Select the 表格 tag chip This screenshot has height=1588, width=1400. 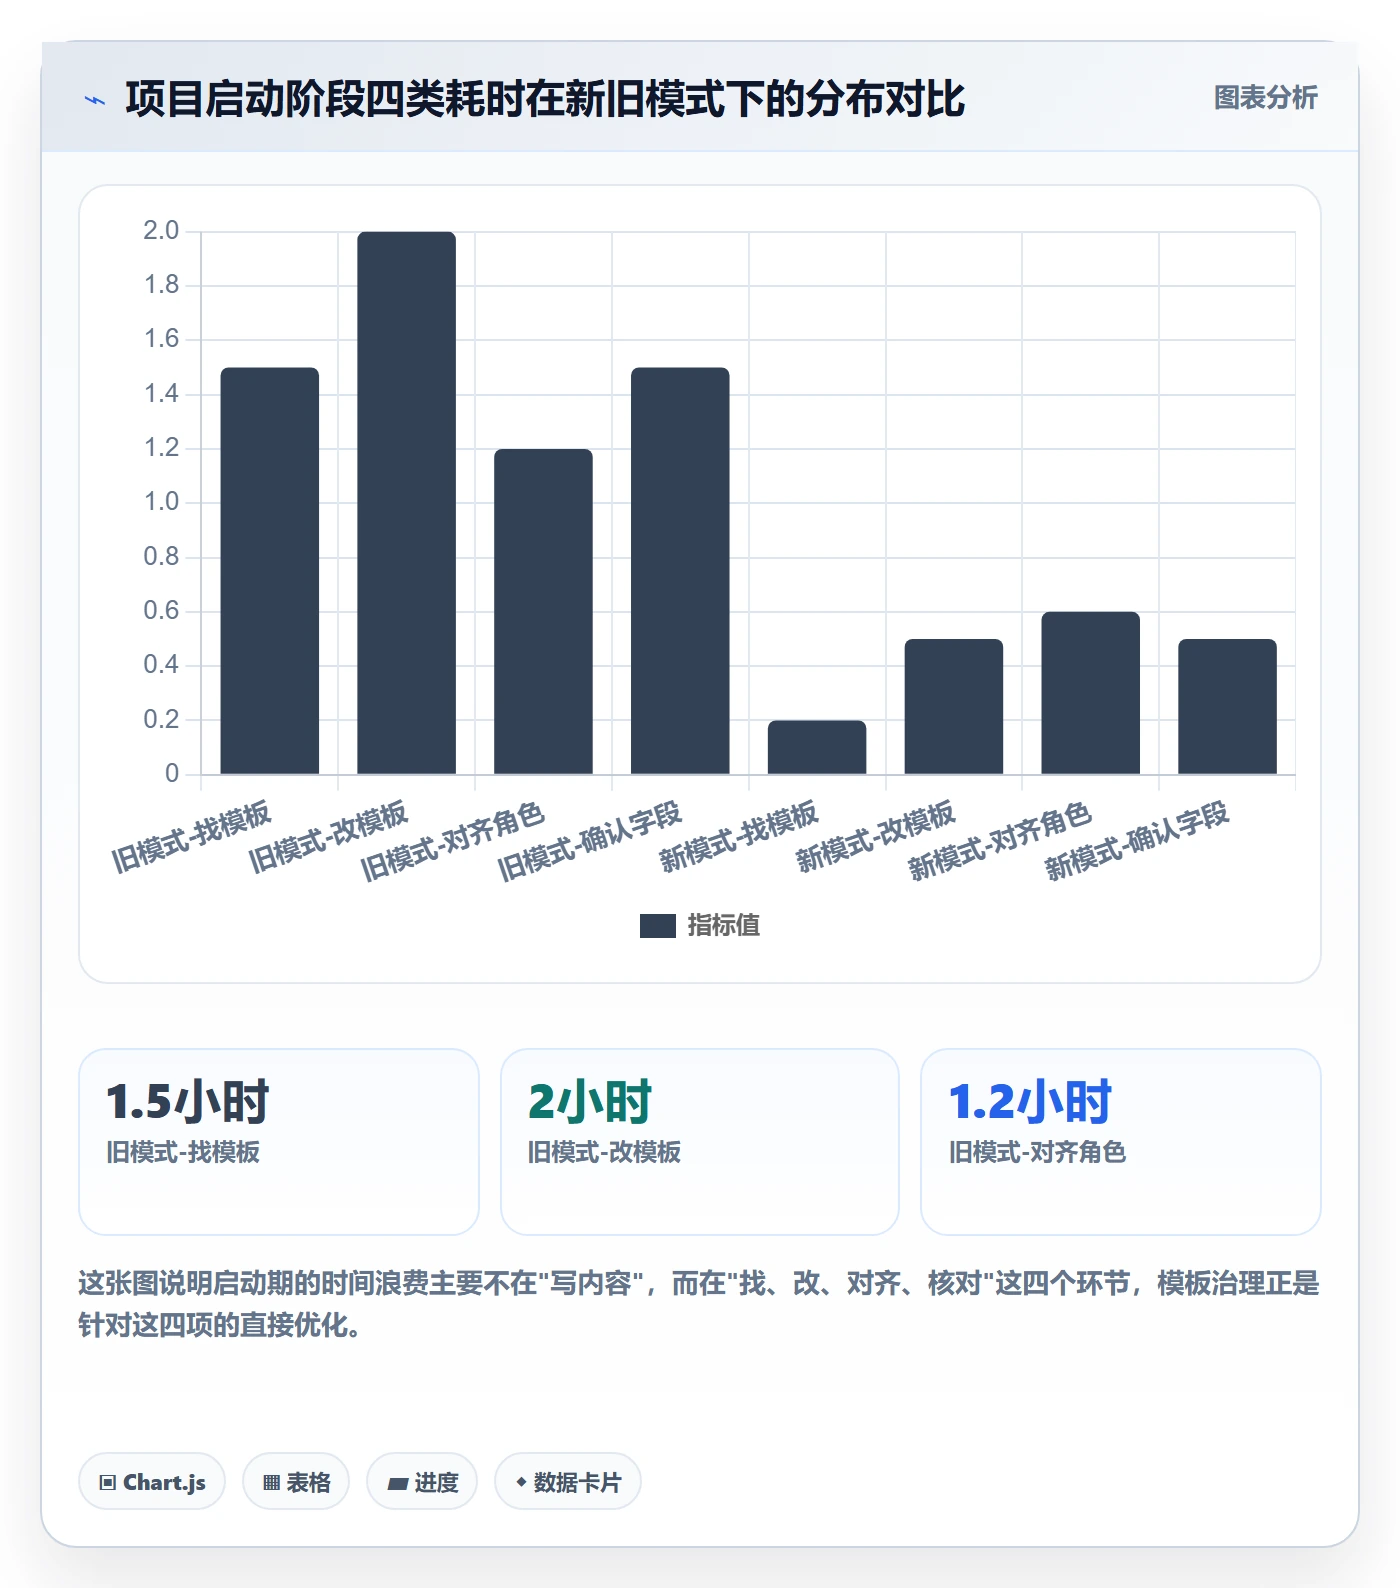coord(296,1482)
